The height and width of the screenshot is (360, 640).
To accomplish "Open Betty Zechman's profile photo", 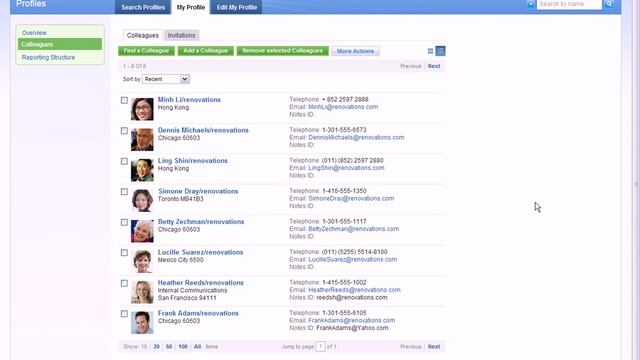I will pos(142,231).
